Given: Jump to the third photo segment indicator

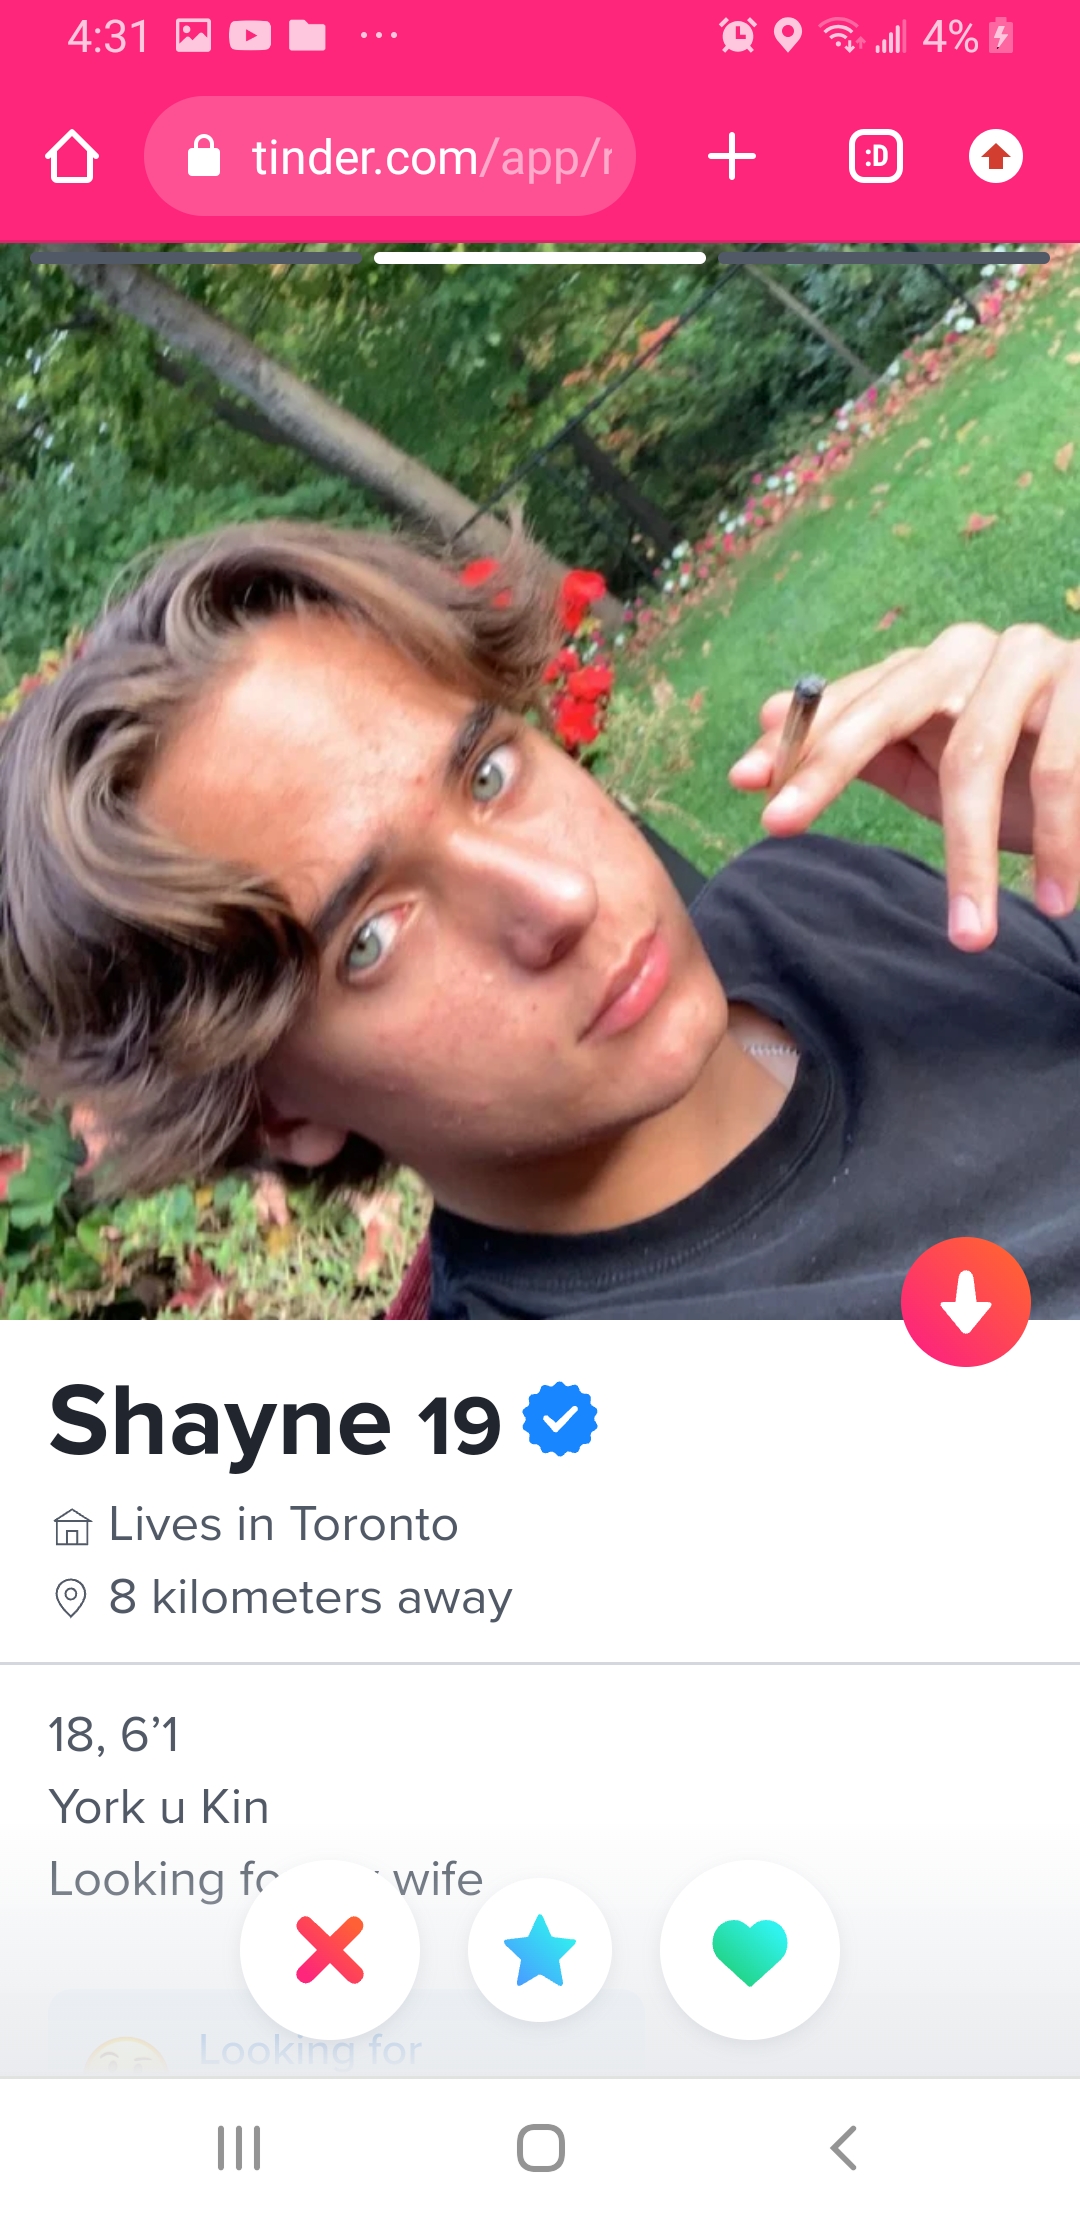Looking at the screenshot, I should click(x=884, y=258).
